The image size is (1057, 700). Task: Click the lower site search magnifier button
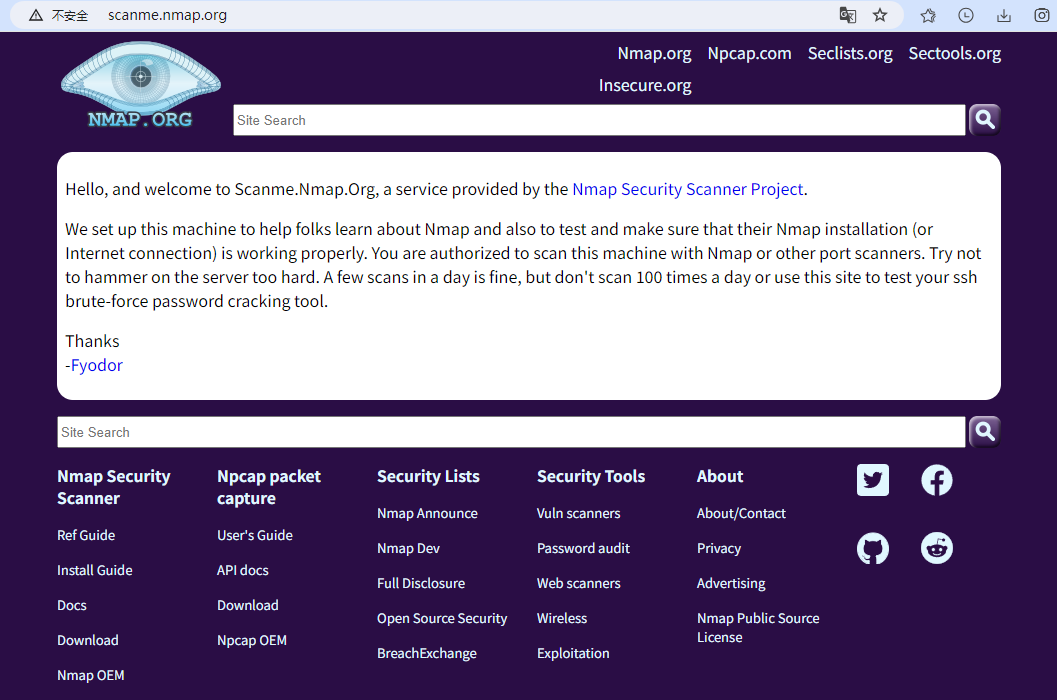[x=984, y=432]
